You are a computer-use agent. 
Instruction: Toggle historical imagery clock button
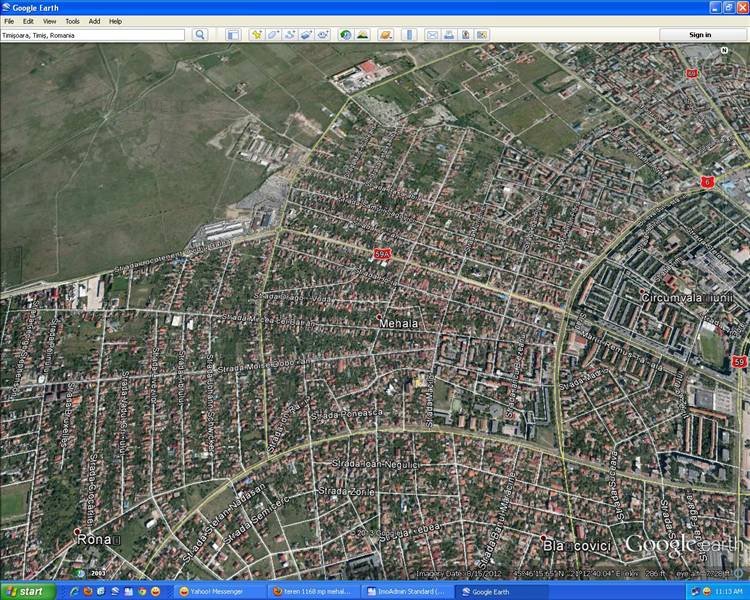coord(345,34)
